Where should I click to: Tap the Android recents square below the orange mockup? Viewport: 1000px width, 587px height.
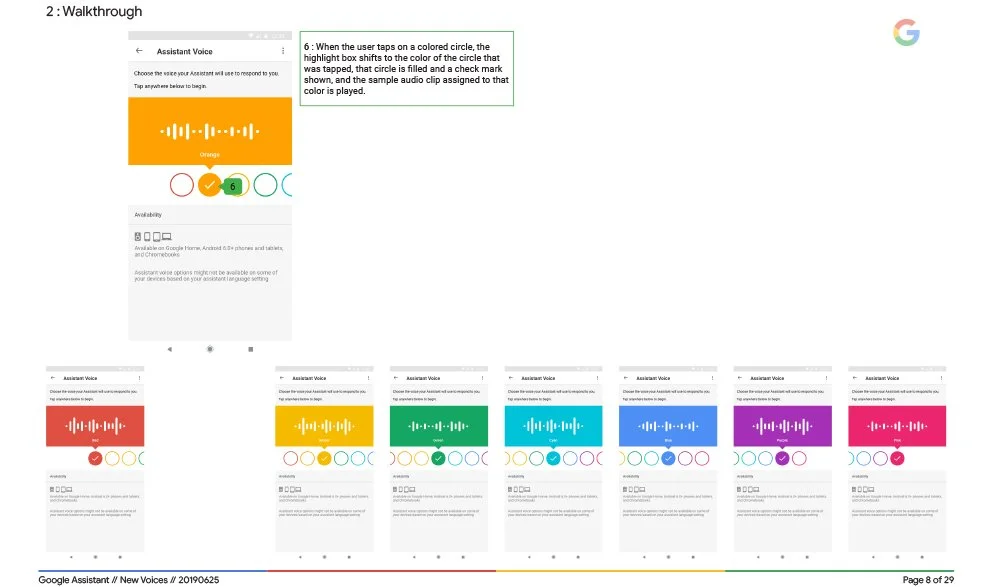coord(251,349)
